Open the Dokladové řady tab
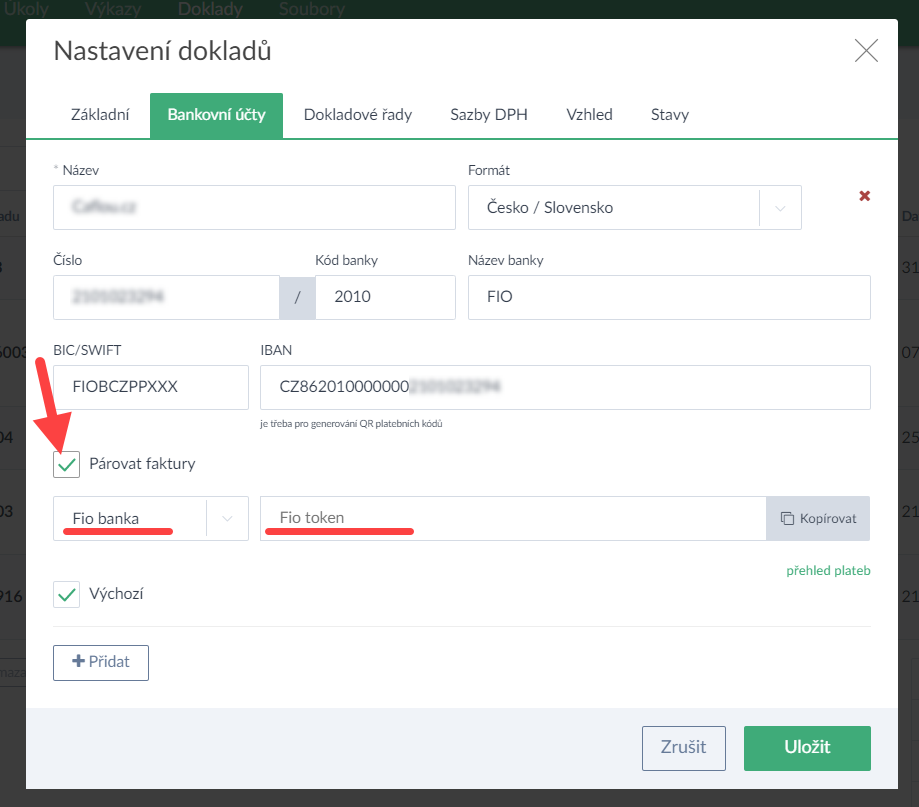This screenshot has width=919, height=807. pos(358,115)
